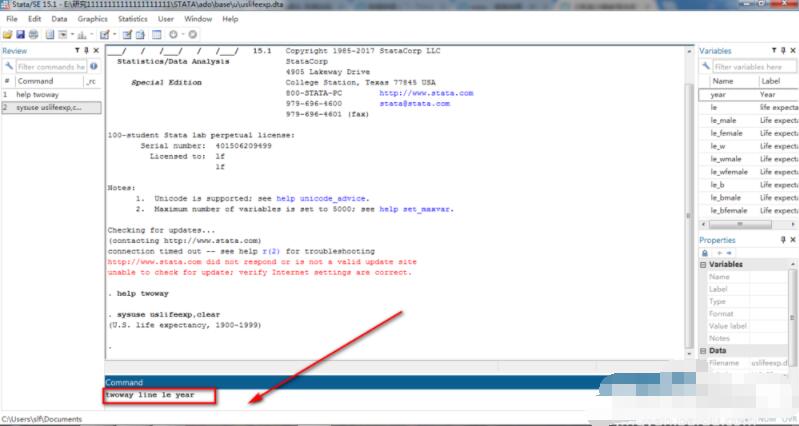799x426 pixels.
Task: Open the Do-file Editor toolbar icon
Action: click(104, 35)
